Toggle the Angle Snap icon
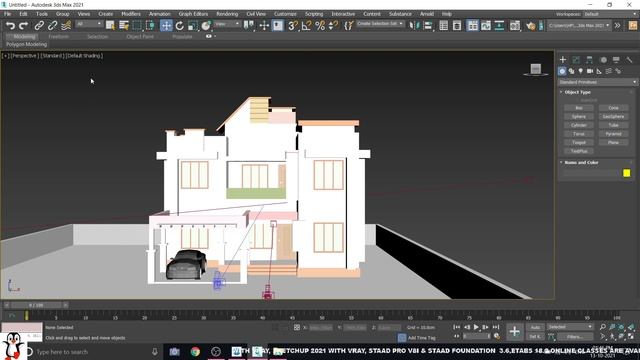This screenshot has width=640, height=360. click(306, 26)
